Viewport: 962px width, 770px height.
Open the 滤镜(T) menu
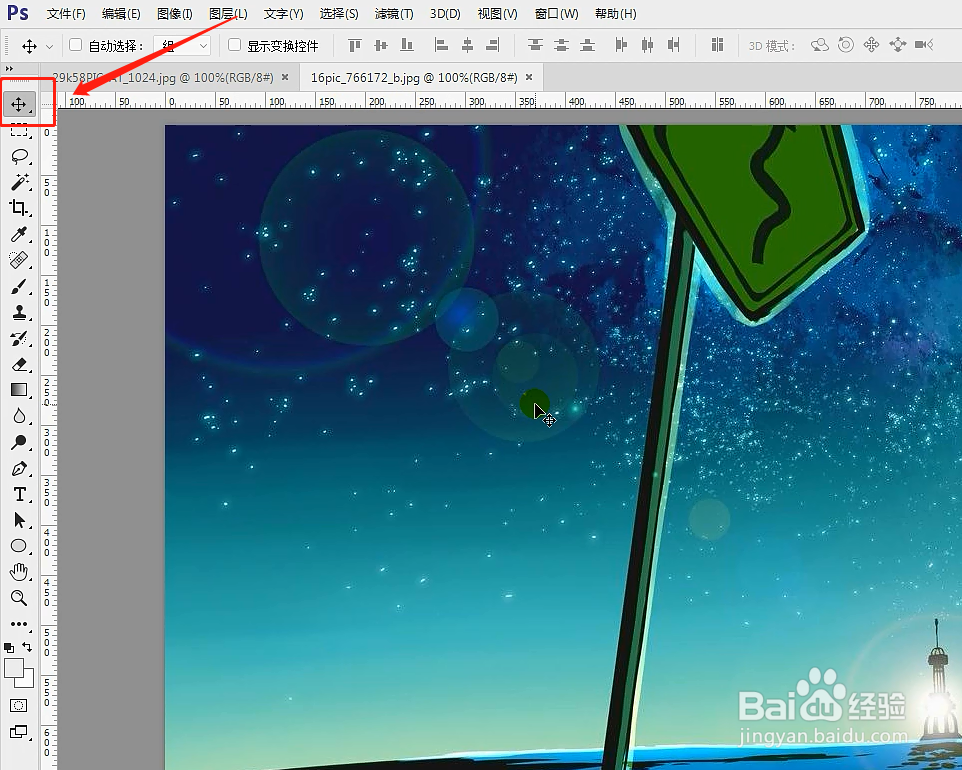click(x=394, y=13)
